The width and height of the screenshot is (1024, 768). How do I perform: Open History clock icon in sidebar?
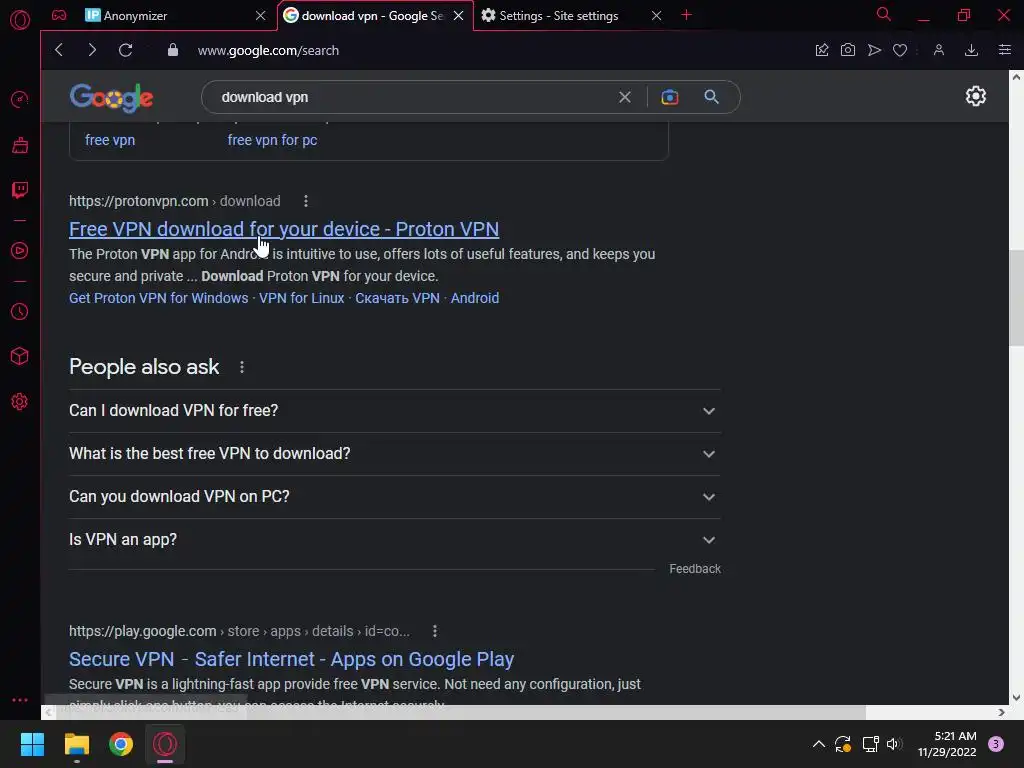click(x=20, y=312)
